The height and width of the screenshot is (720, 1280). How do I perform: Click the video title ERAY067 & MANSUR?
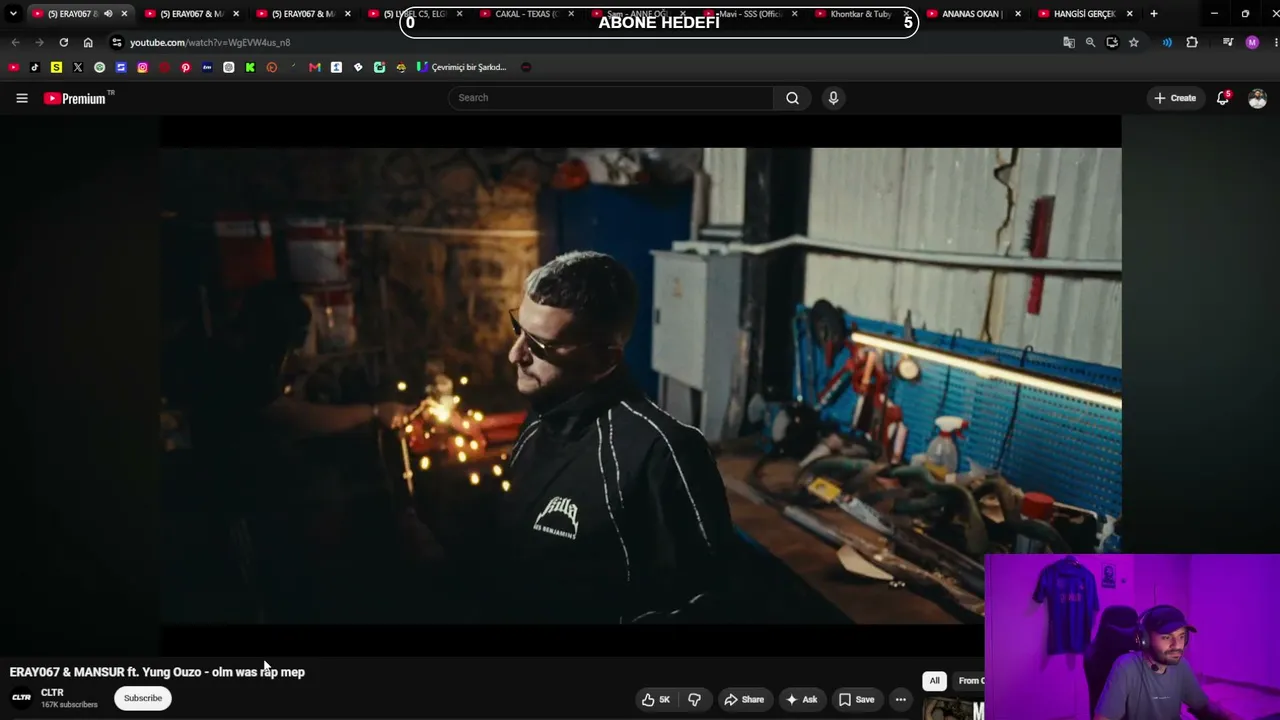[x=157, y=672]
